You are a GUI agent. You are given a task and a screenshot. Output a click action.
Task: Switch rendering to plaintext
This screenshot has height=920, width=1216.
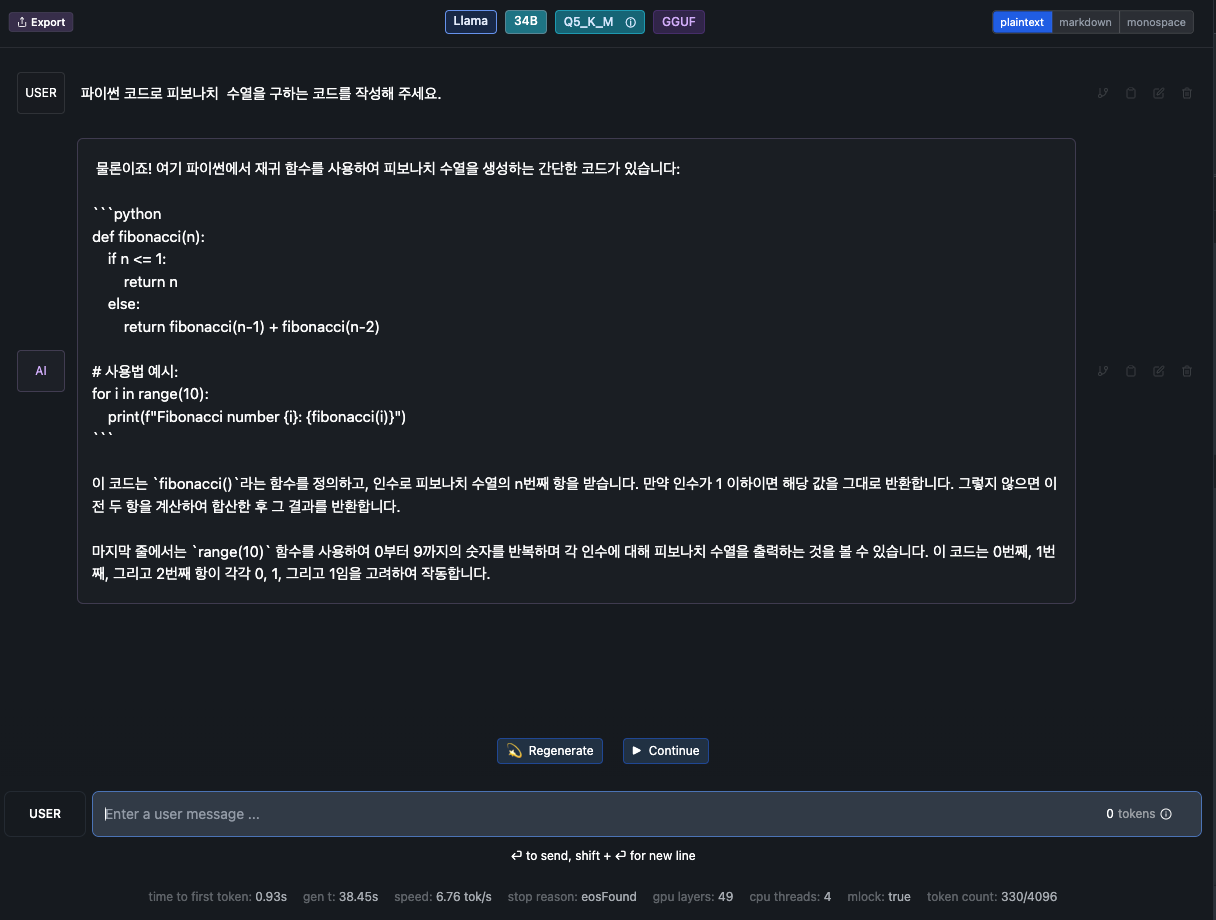pos(1022,22)
